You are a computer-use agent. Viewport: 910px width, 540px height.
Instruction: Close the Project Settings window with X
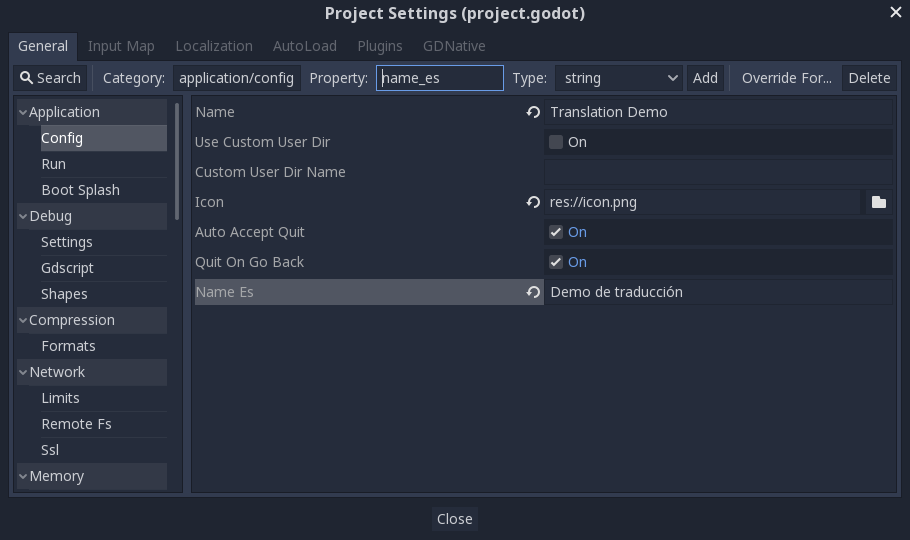(x=895, y=13)
